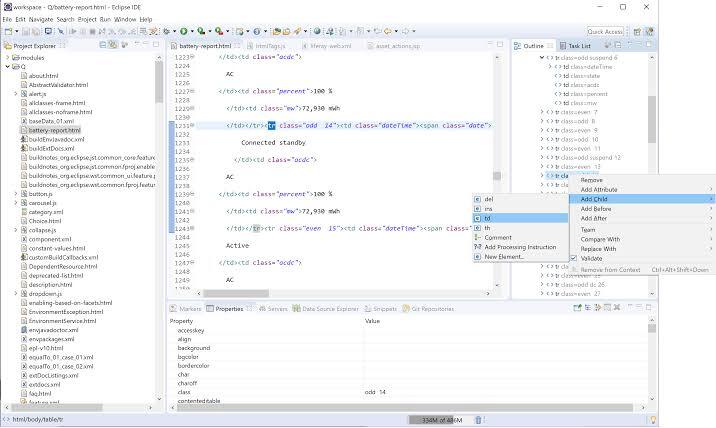Click the Open Perspective icon

coord(637,32)
